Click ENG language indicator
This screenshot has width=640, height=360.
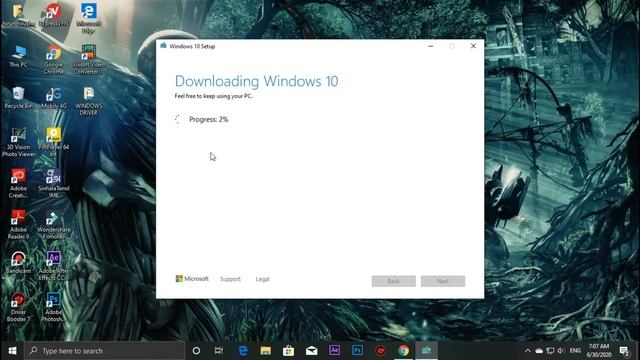pyautogui.click(x=575, y=351)
